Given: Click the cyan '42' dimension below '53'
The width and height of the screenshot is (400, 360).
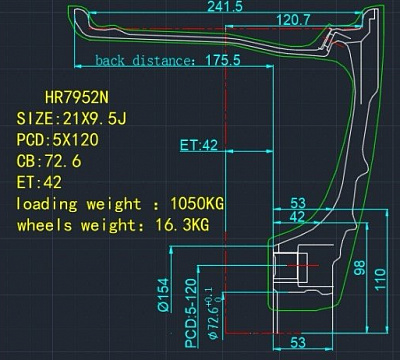Looking at the screenshot, I should click(297, 217).
